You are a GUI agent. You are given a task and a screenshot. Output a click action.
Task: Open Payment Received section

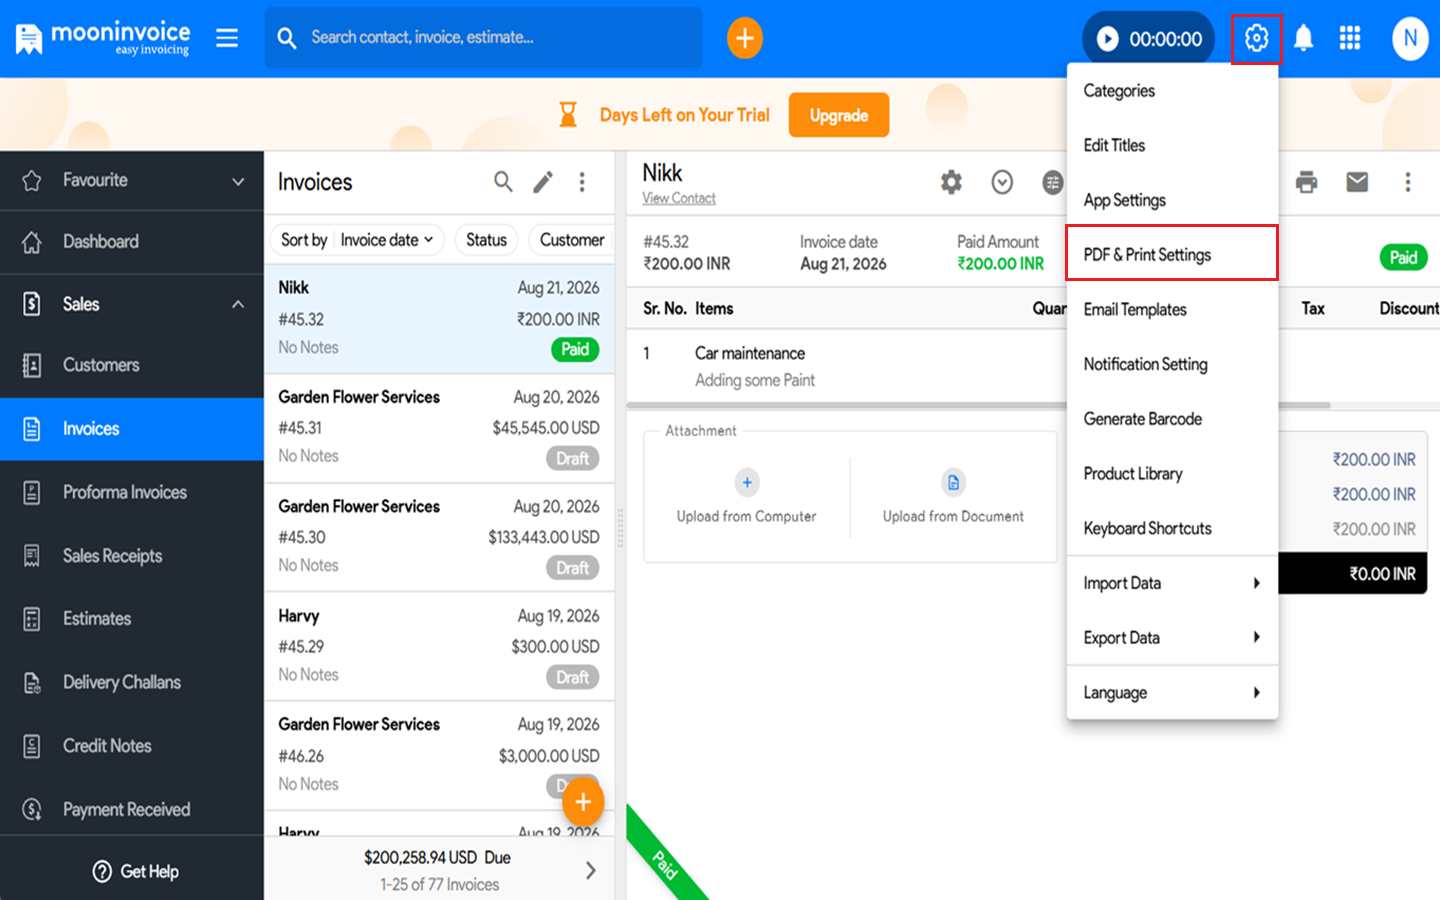tap(132, 810)
